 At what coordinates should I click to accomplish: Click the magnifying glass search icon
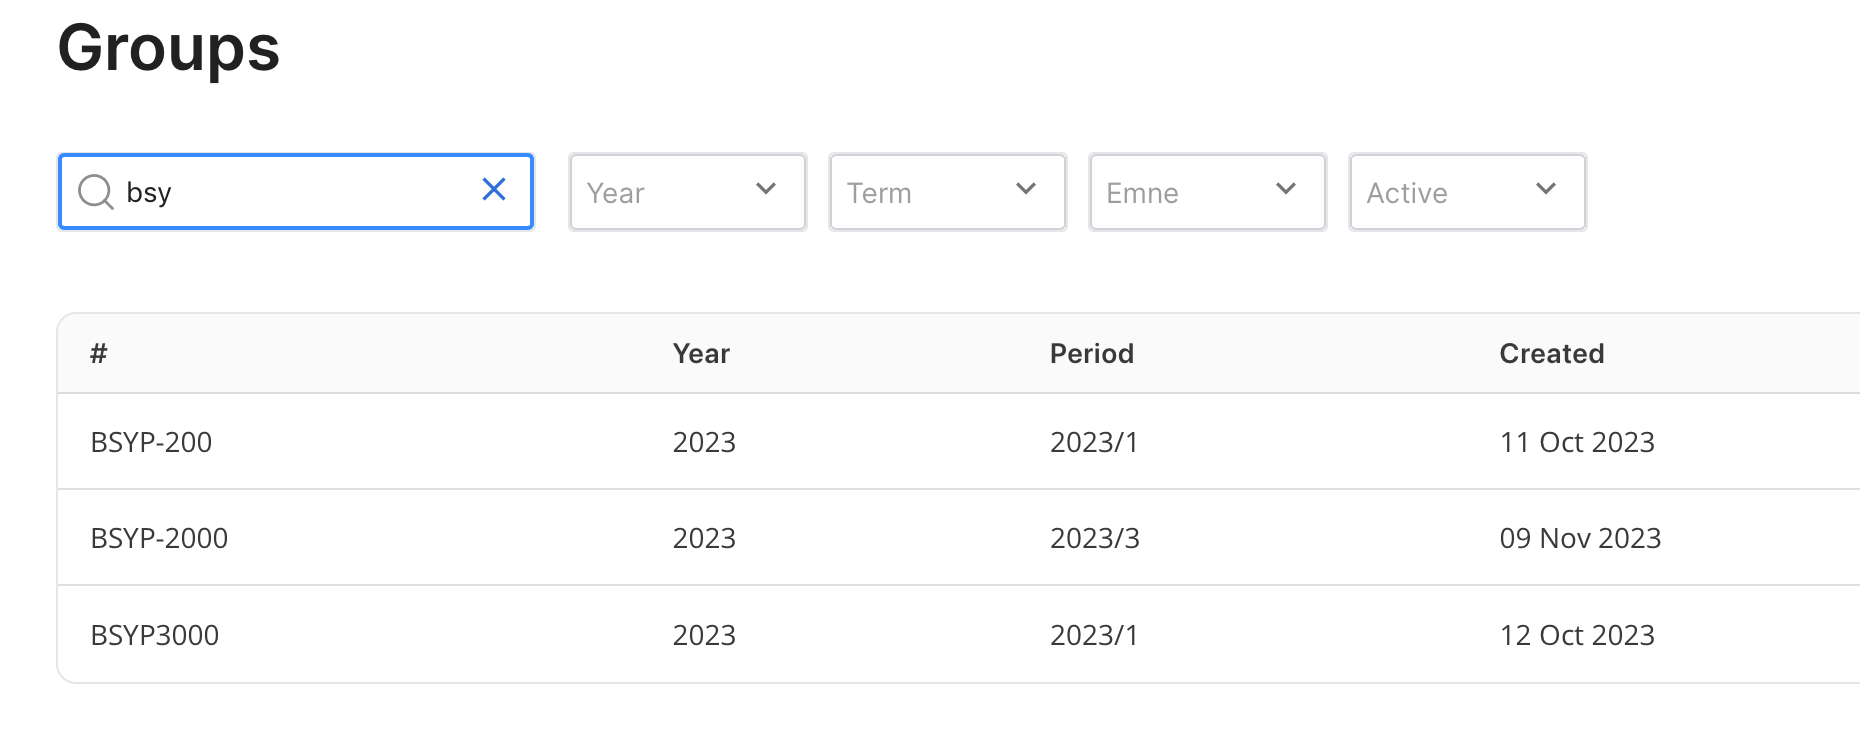[x=96, y=191]
